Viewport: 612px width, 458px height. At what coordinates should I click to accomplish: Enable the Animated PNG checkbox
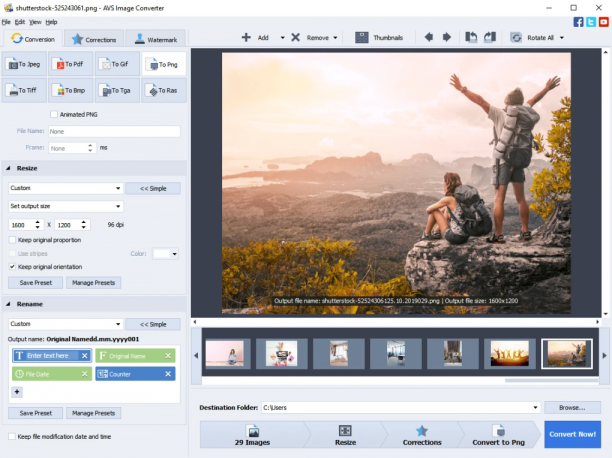pyautogui.click(x=54, y=114)
